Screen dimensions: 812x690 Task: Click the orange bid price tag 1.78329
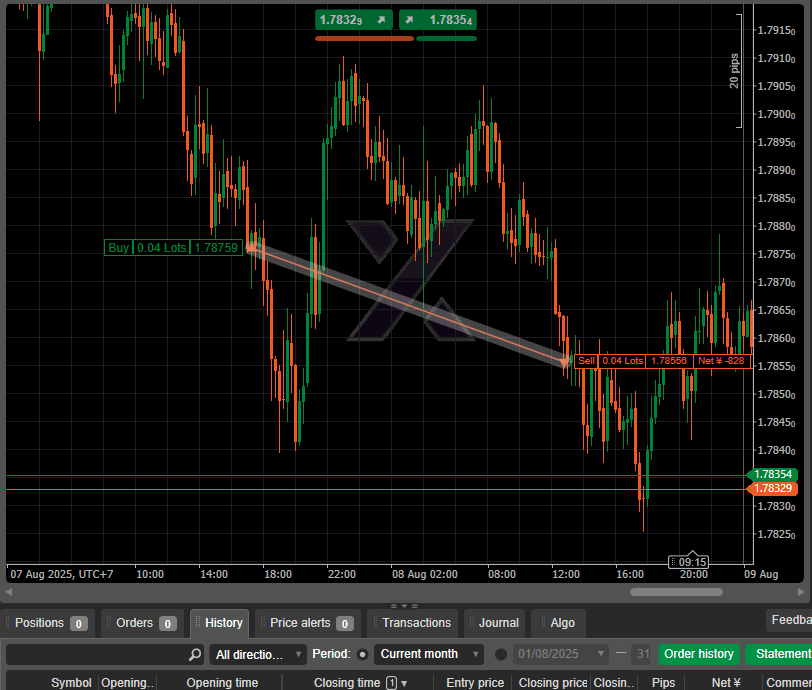[773, 488]
